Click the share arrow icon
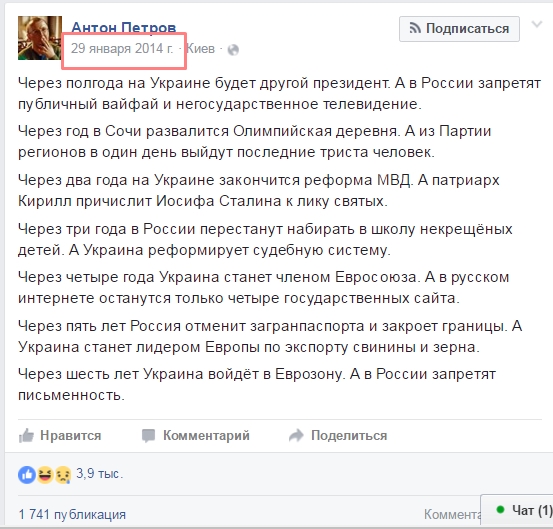The height and width of the screenshot is (529, 553). (x=296, y=436)
